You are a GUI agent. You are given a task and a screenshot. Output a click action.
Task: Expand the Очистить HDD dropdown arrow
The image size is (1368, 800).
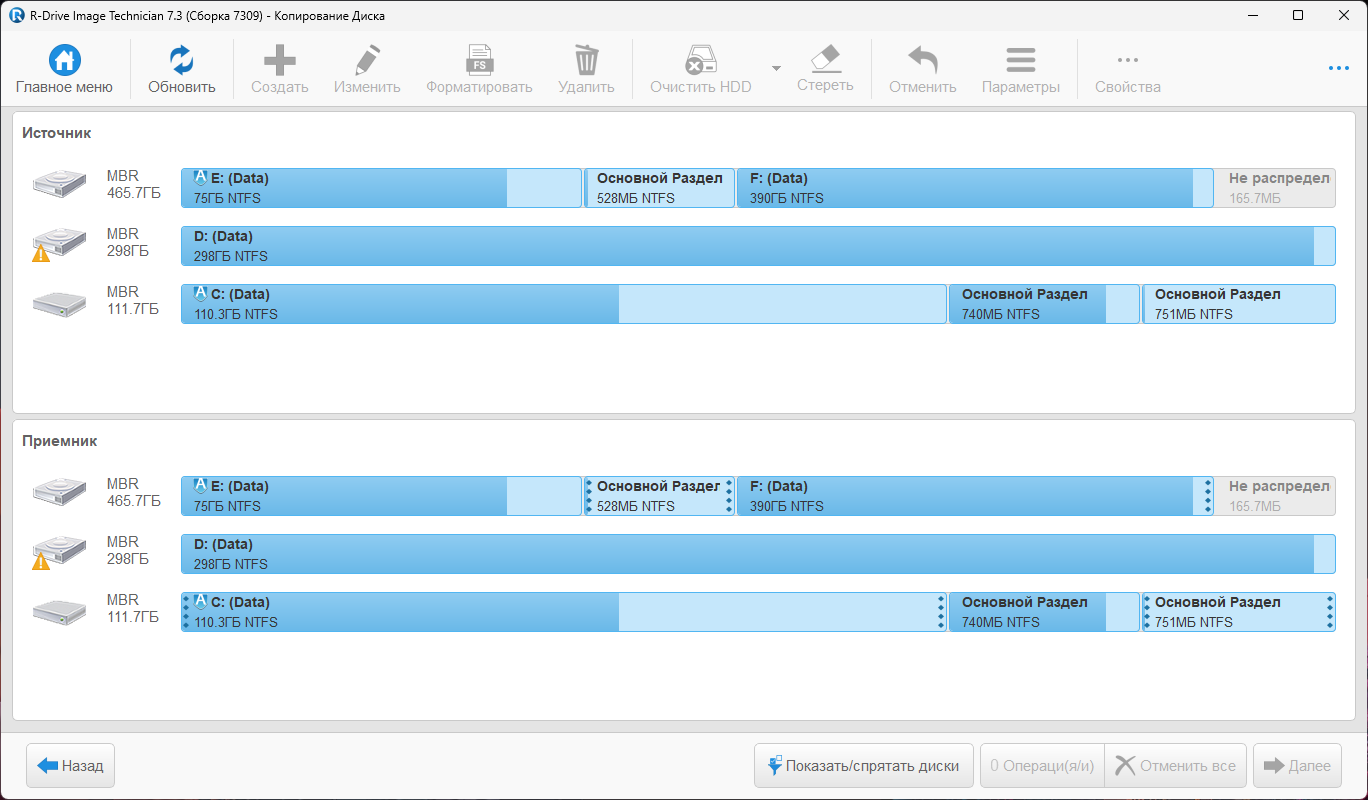pyautogui.click(x=776, y=68)
